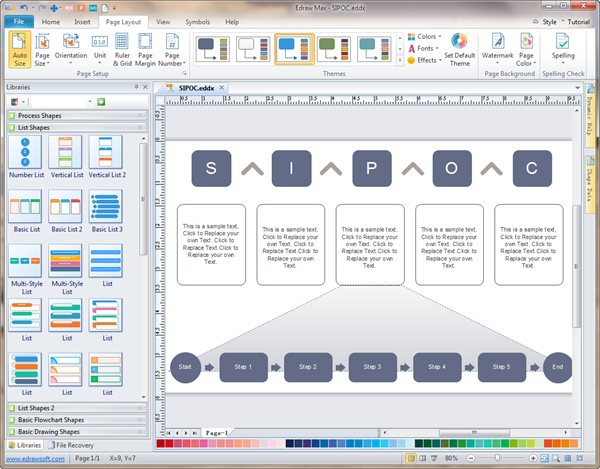Select the Number List shape
Viewport: 600px width, 469px height.
click(24, 157)
